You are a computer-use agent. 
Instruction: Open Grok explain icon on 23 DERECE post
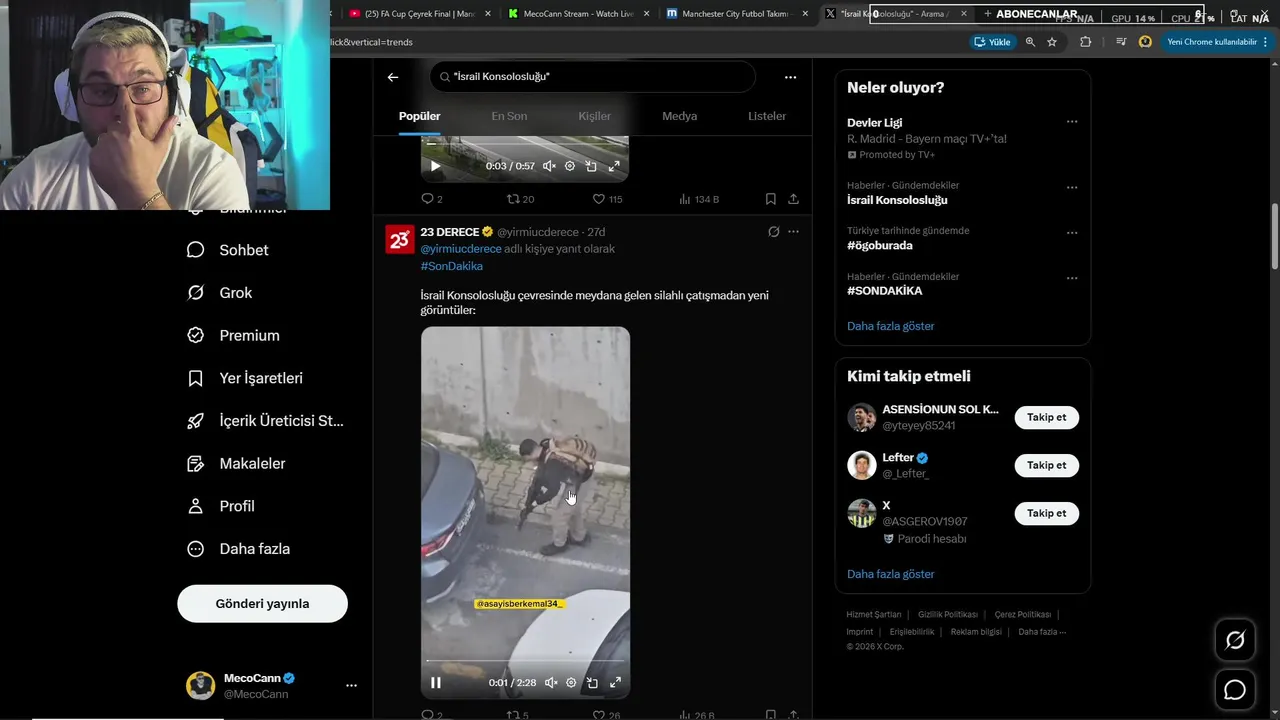(773, 232)
